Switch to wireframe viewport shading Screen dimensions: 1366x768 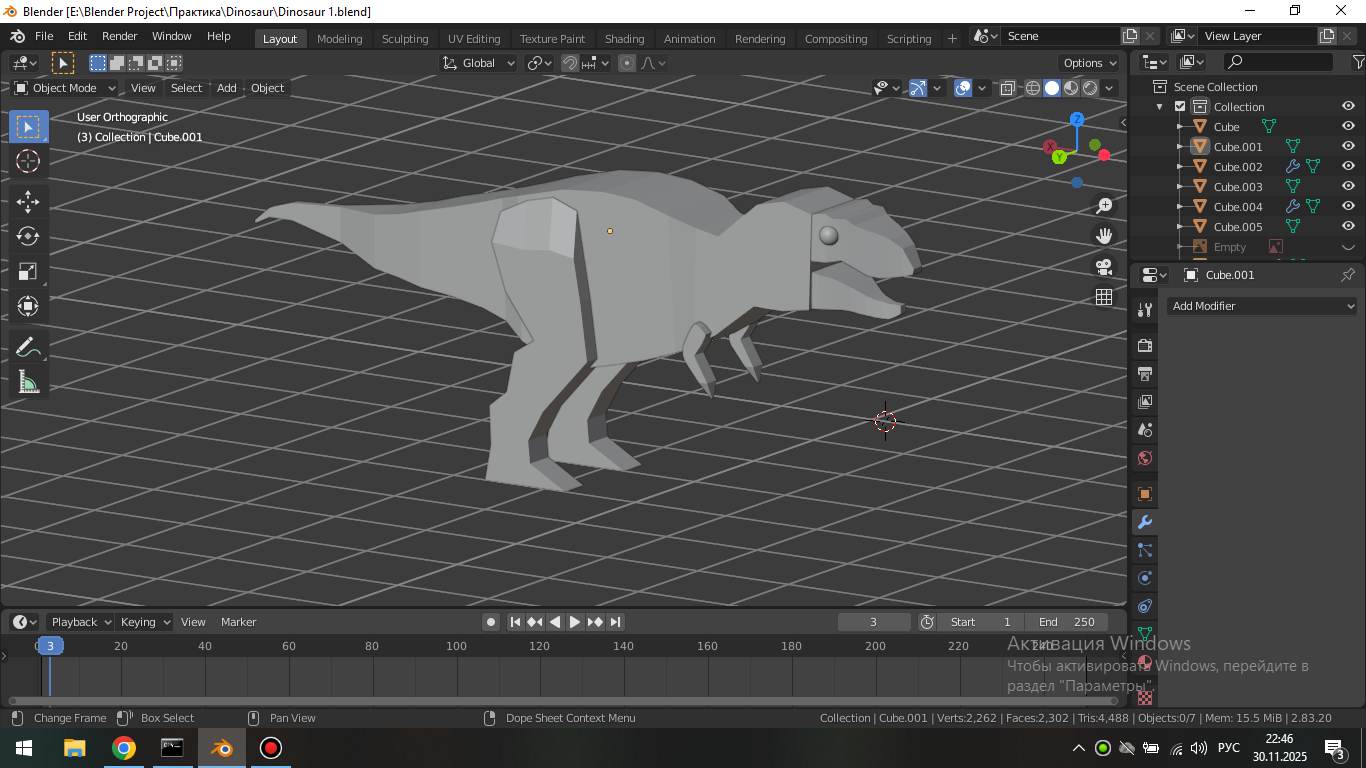[1033, 88]
